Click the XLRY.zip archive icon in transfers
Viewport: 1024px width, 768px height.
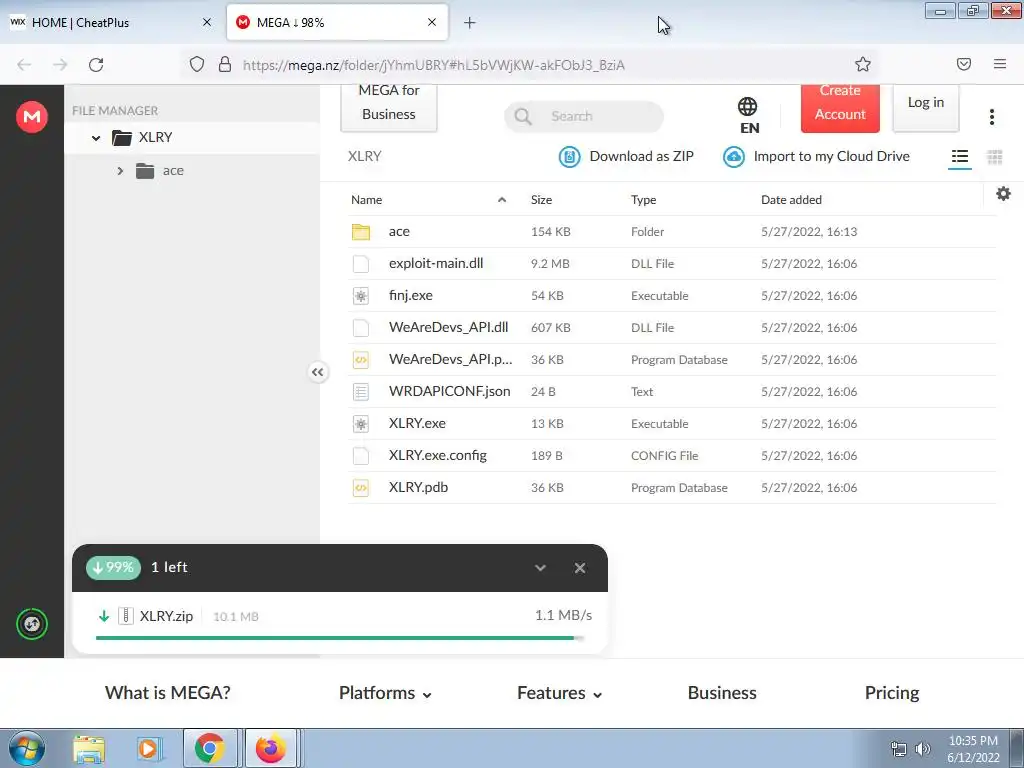(125, 616)
